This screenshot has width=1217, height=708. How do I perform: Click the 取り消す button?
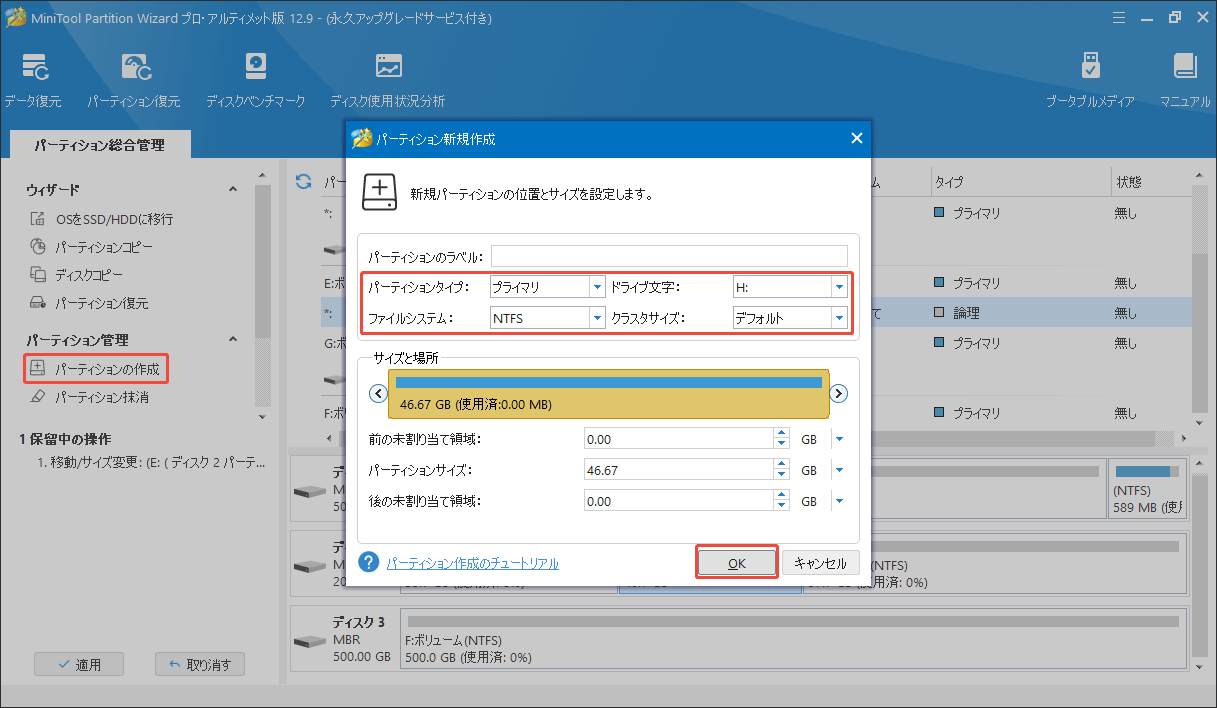200,664
